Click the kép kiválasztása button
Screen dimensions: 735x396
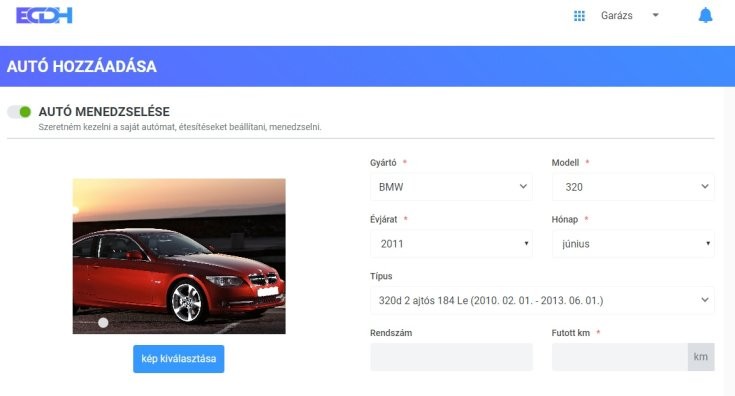point(179,359)
